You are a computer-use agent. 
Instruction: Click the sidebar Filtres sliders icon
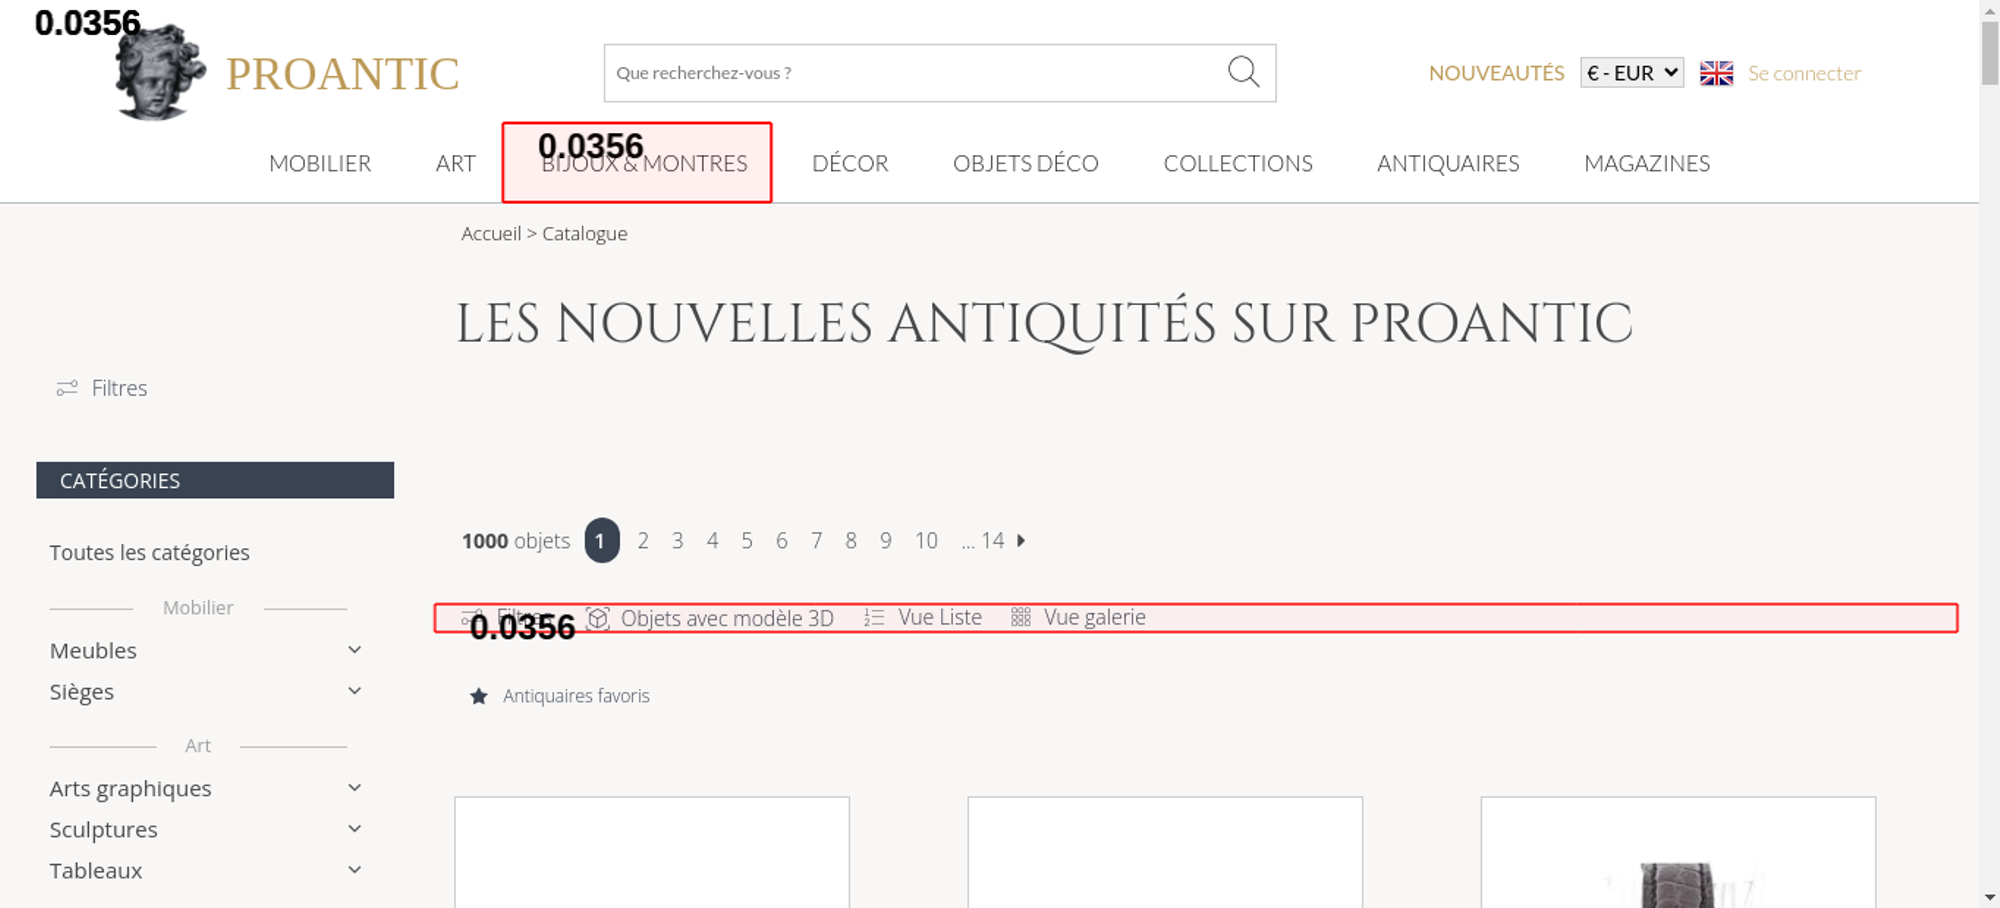point(67,388)
